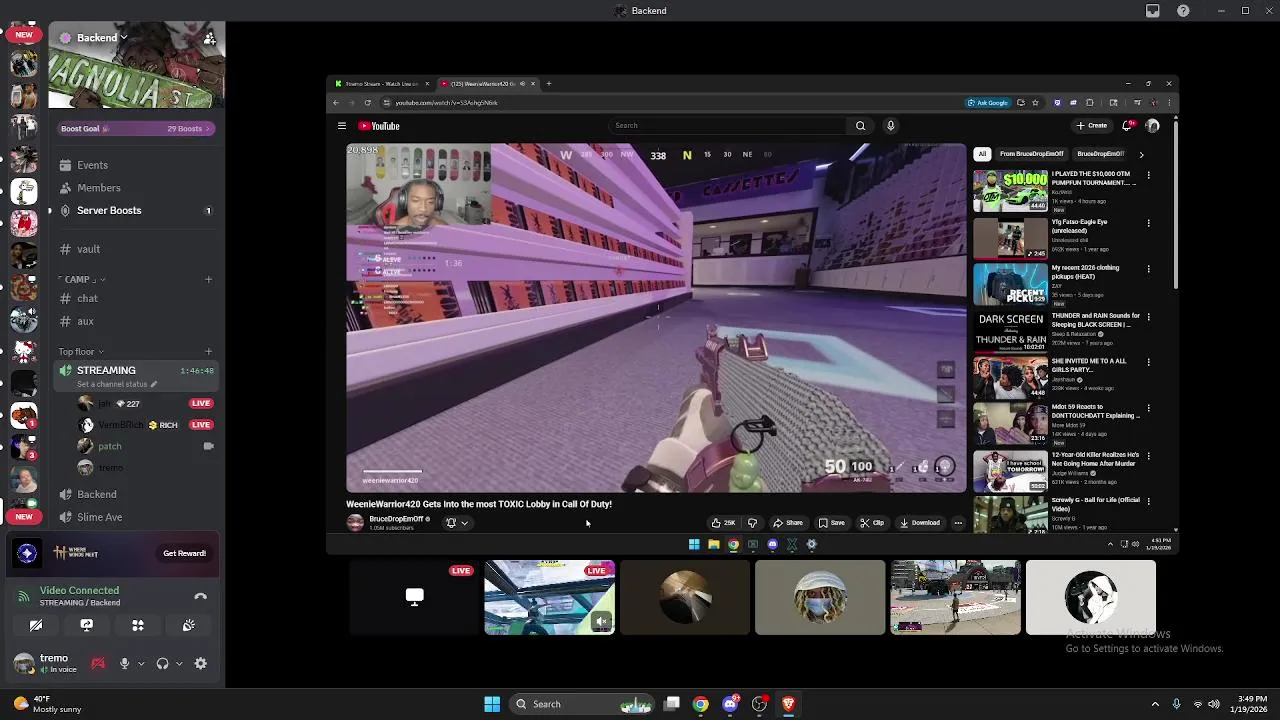Image resolution: width=1280 pixels, height=720 pixels.
Task: Click the Share button under the video
Action: (x=788, y=523)
